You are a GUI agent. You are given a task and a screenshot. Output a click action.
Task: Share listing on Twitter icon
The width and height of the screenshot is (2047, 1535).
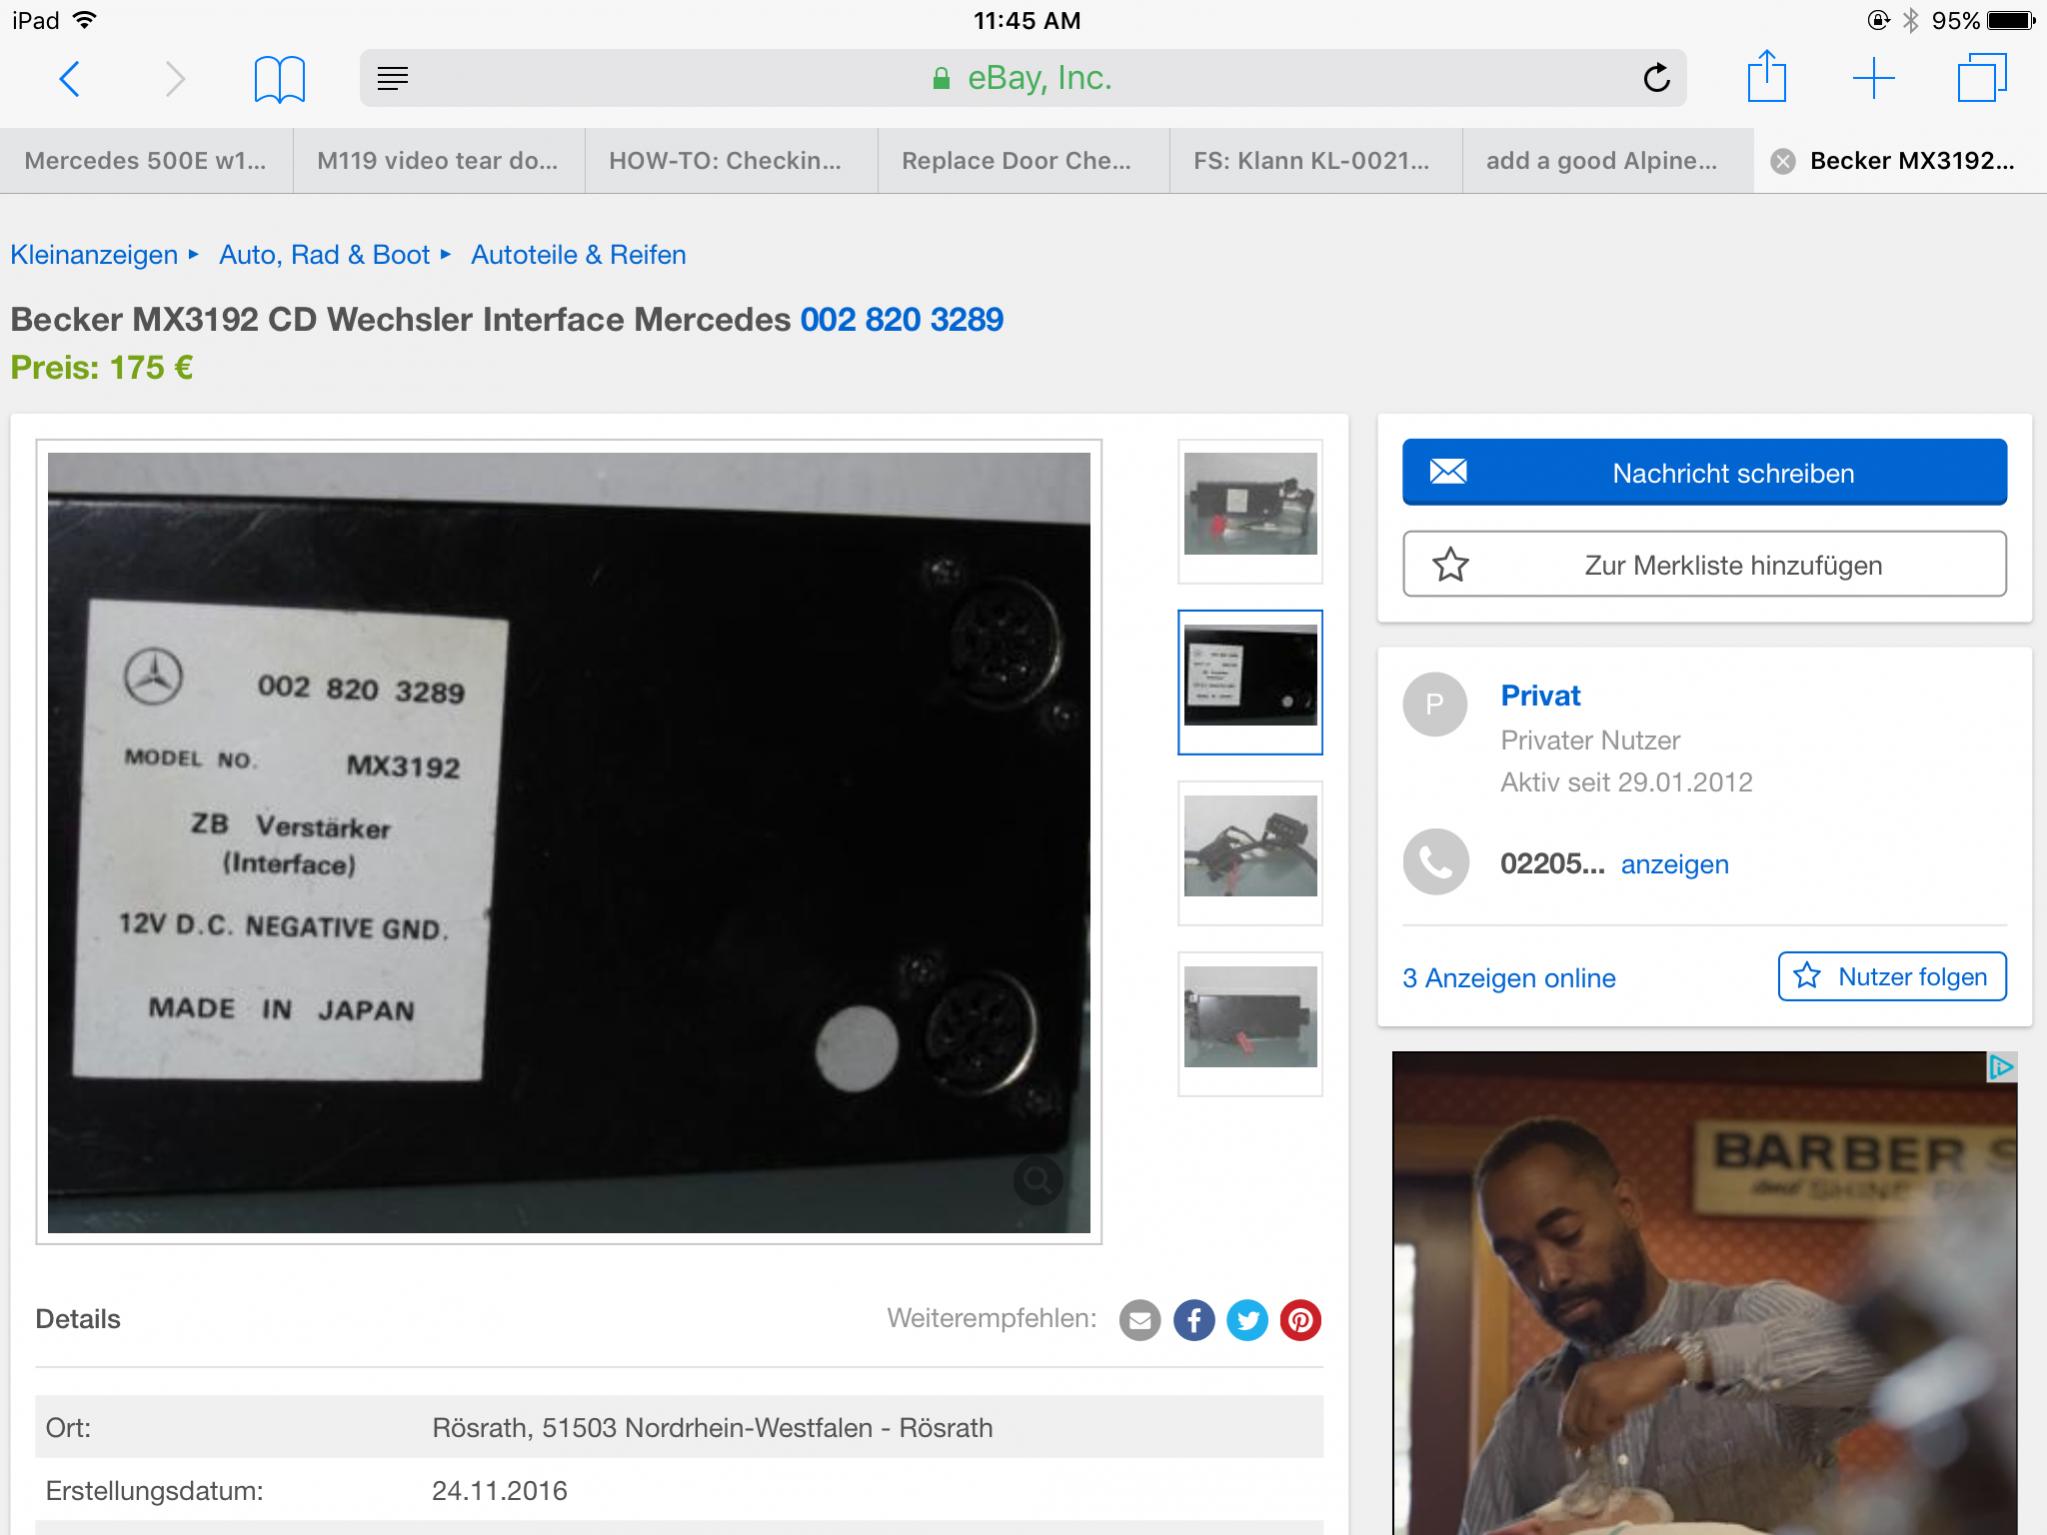(1247, 1320)
